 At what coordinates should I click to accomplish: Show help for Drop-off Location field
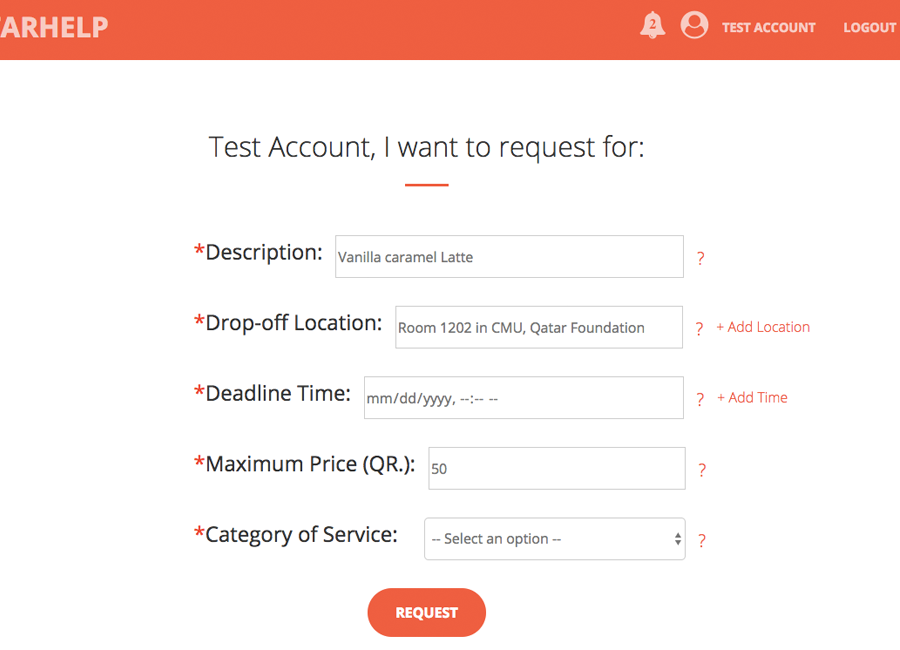click(699, 329)
